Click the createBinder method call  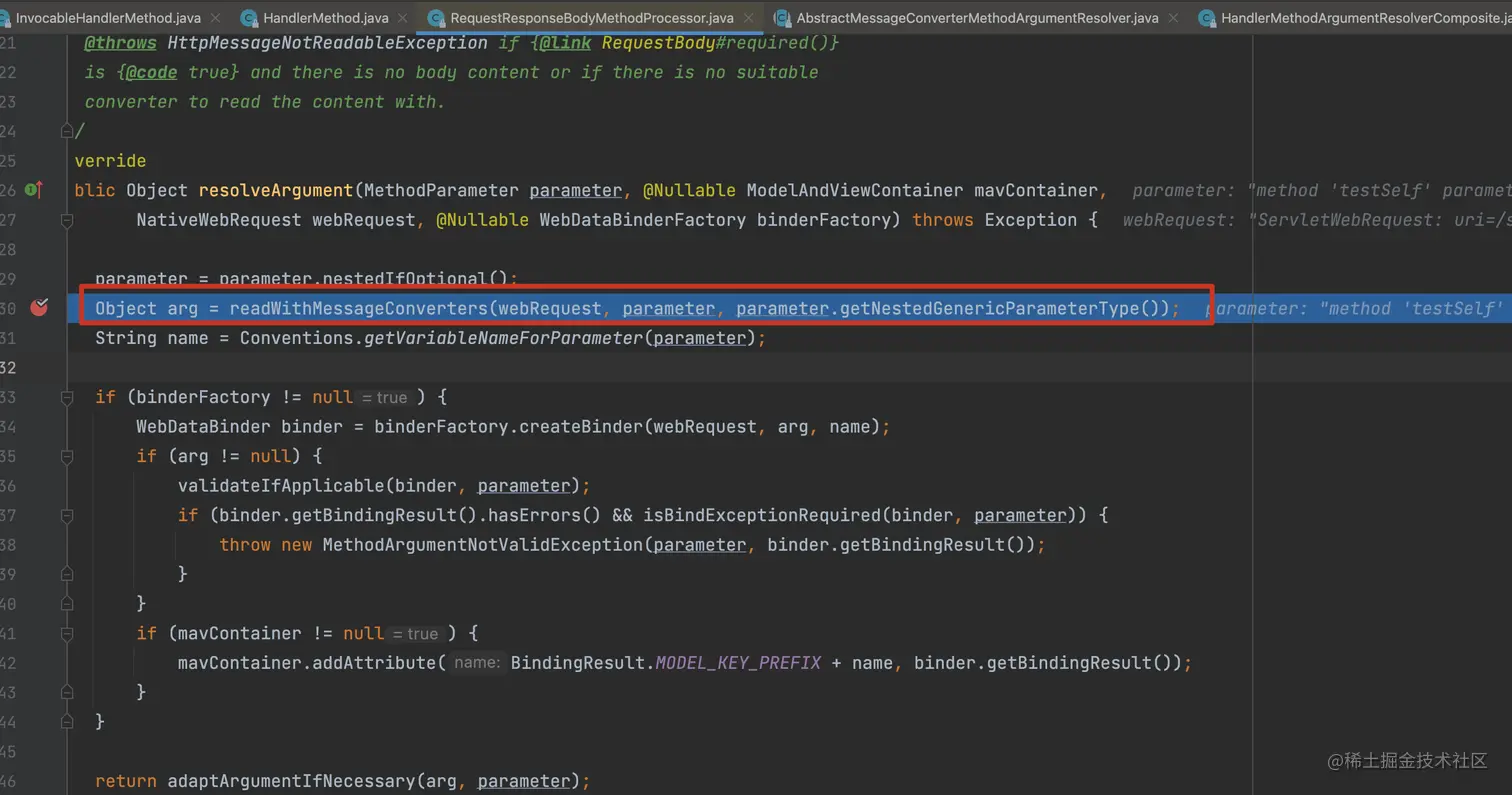pos(581,427)
